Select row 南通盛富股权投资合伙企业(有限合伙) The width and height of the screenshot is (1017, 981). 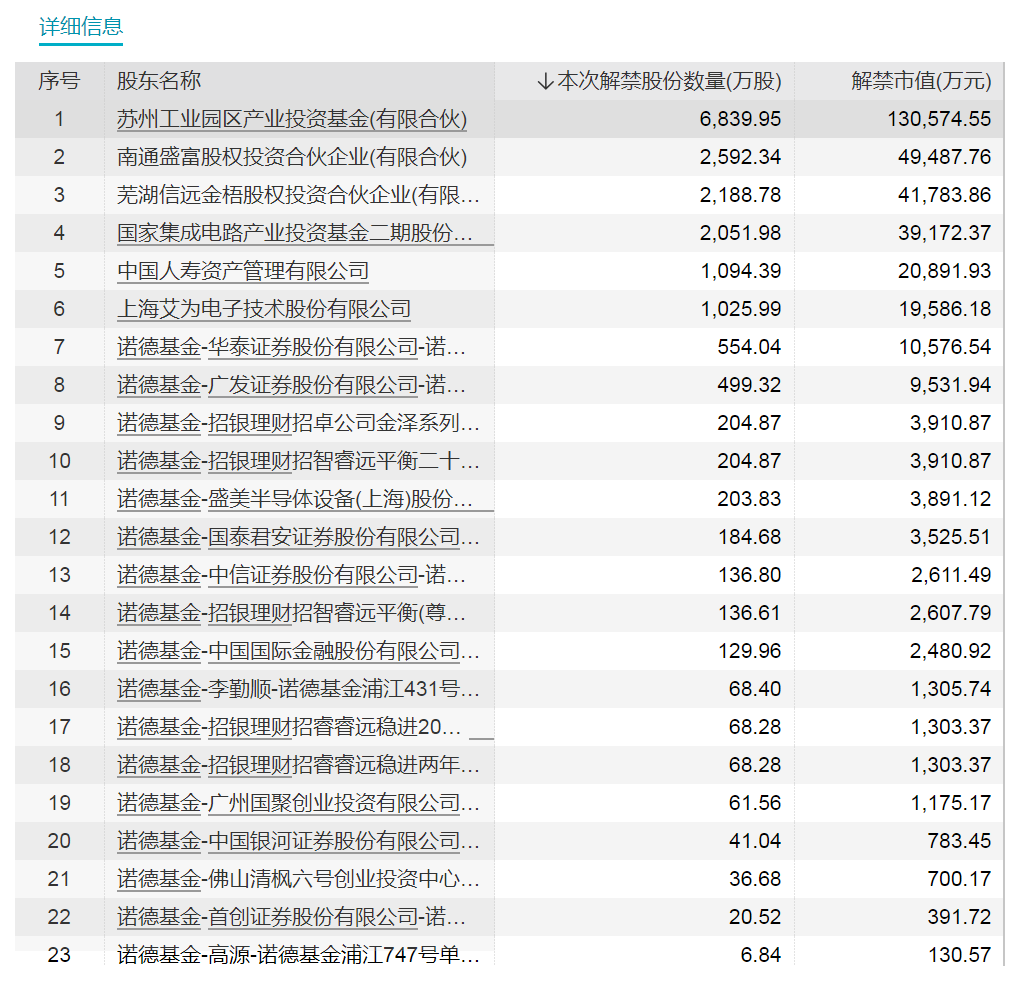tap(508, 157)
